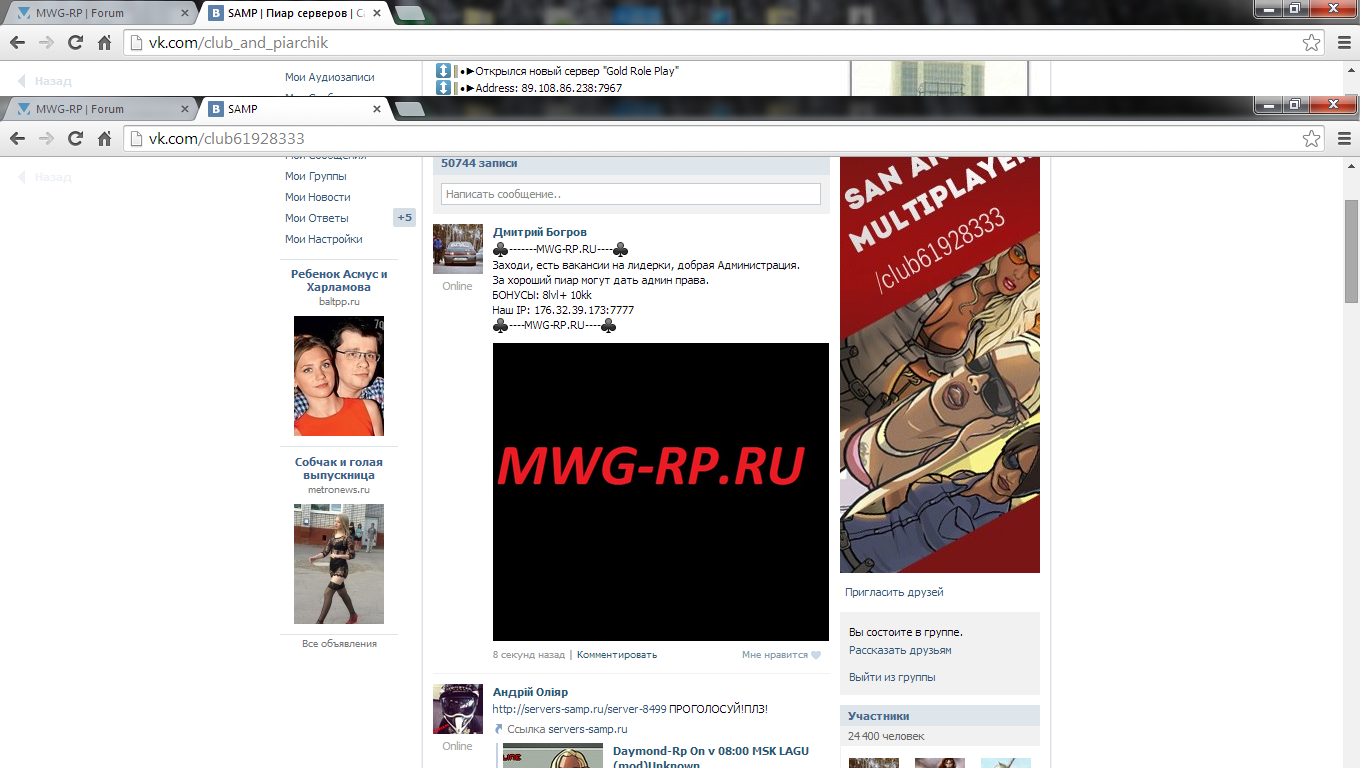Open the MWG-RP.RU post image
This screenshot has width=1360, height=768.
click(x=661, y=492)
